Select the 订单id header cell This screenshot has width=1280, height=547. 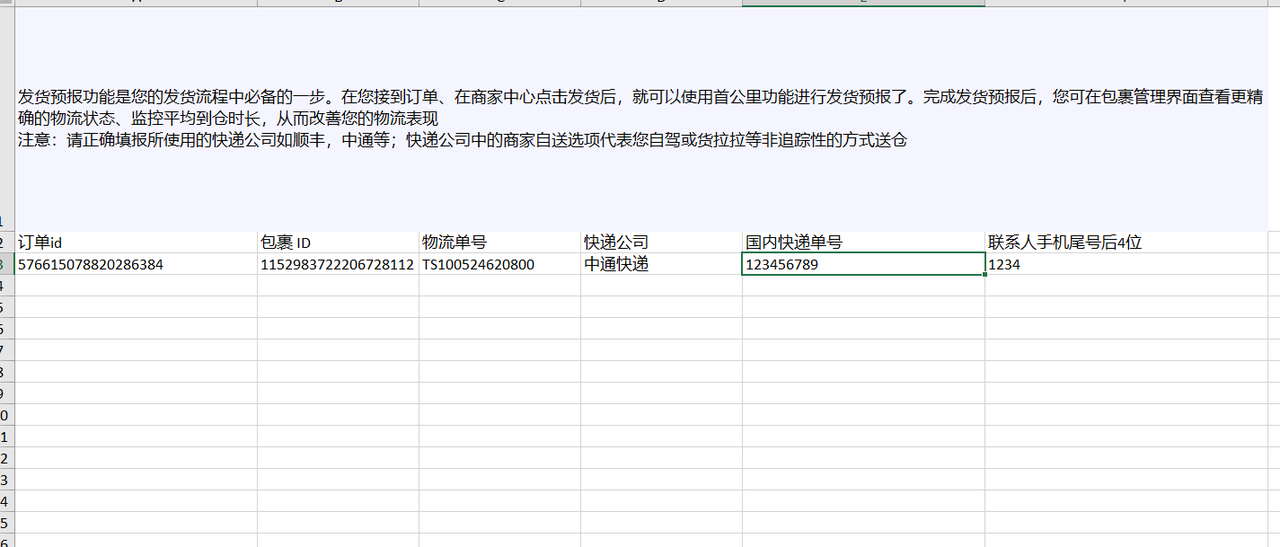click(136, 242)
